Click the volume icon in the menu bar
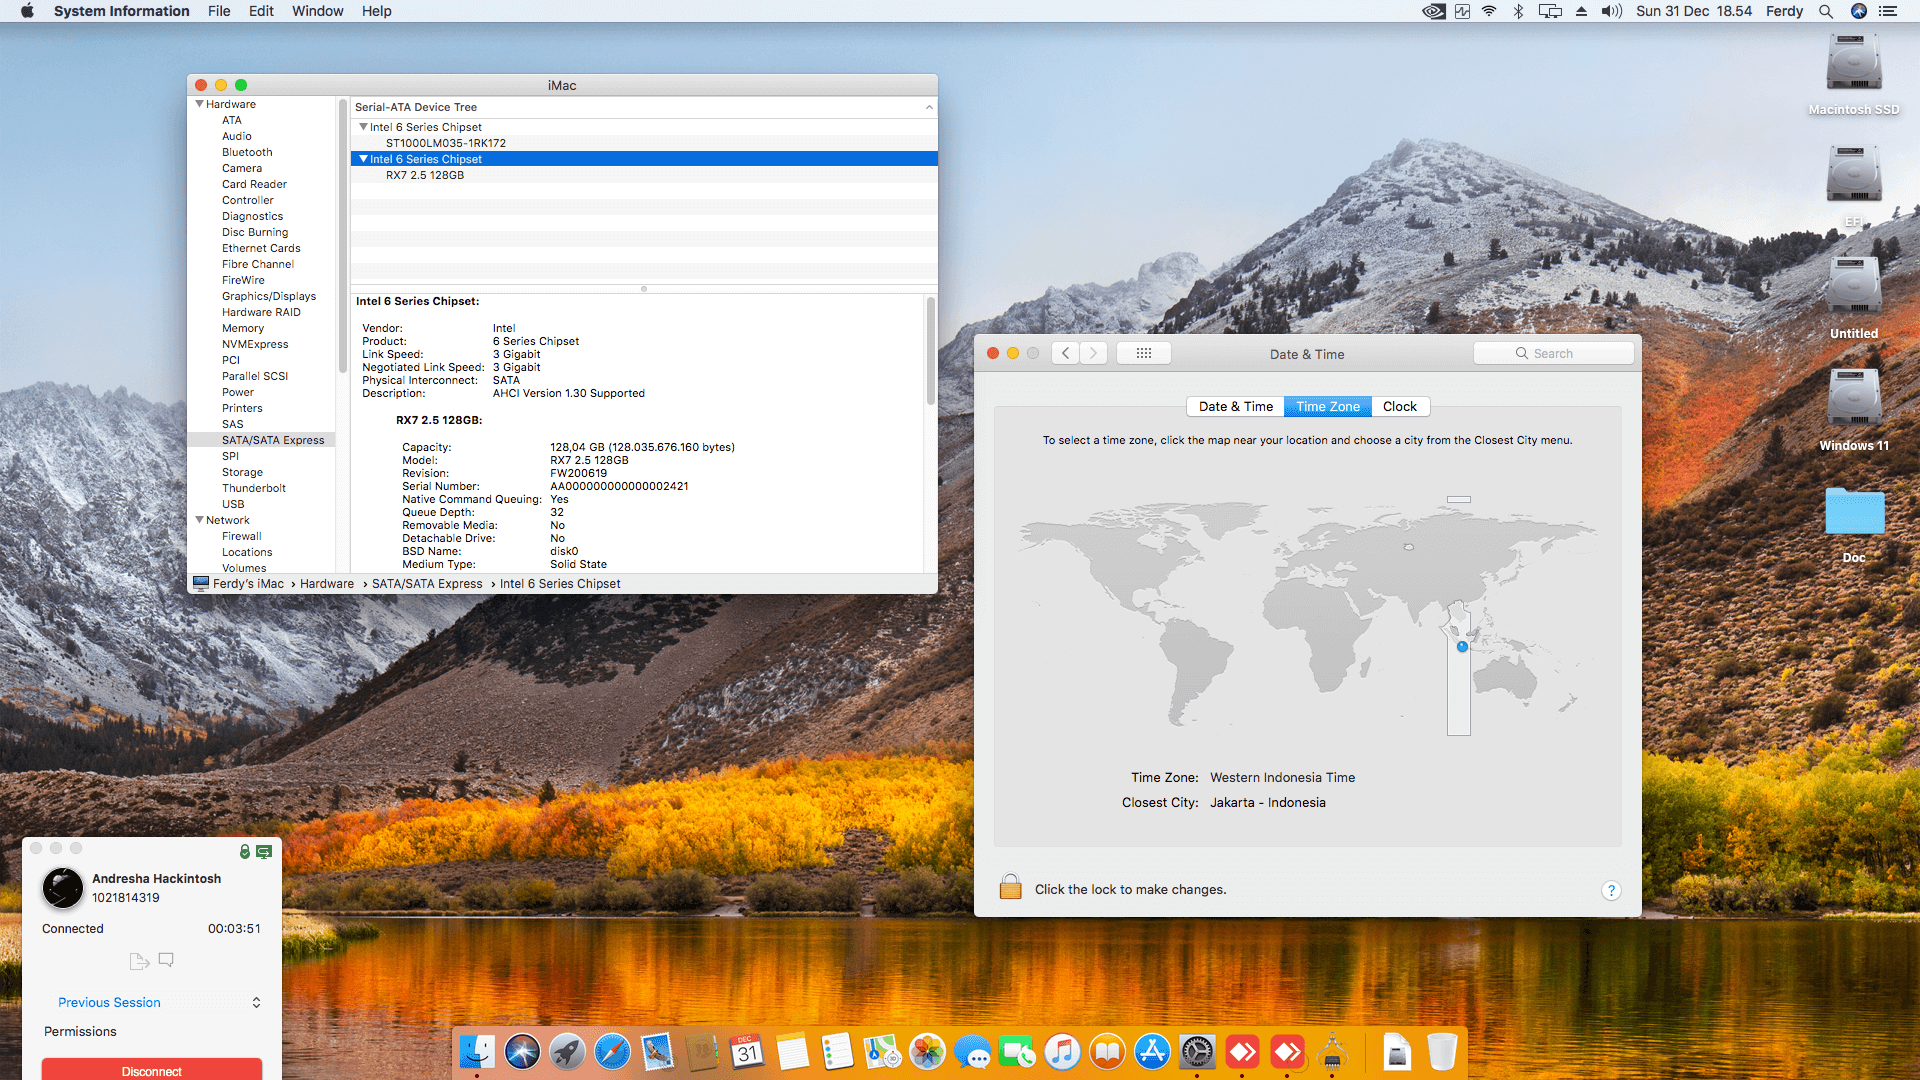1920x1080 pixels. coord(1611,11)
